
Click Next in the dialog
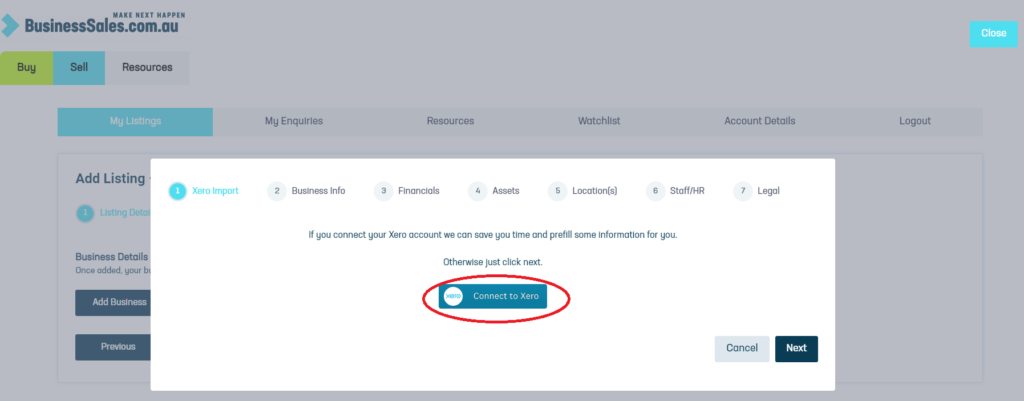point(796,349)
